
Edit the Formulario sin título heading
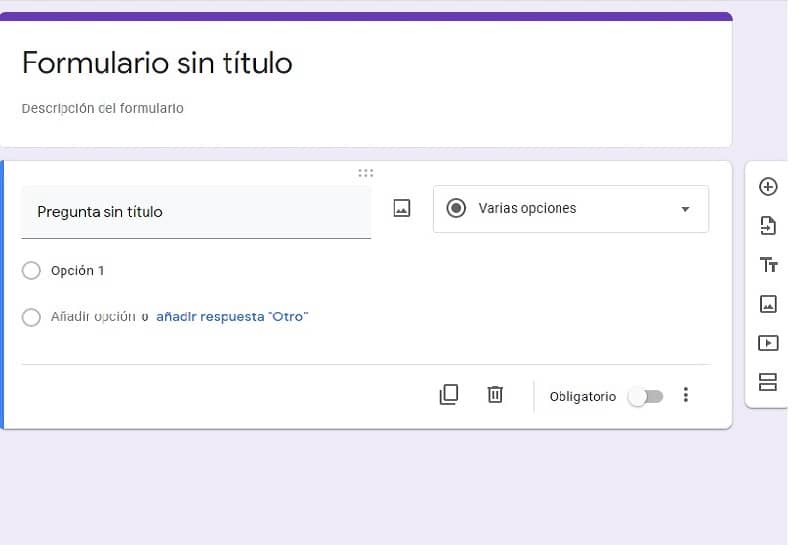[x=157, y=63]
